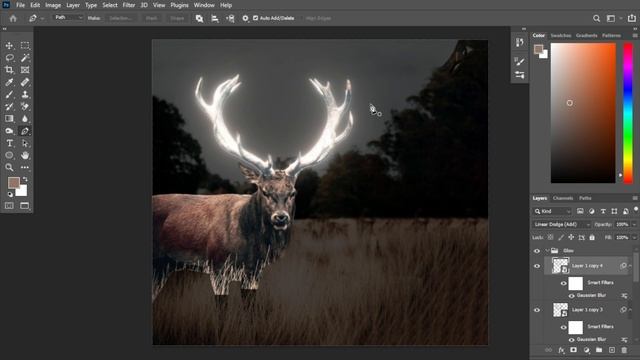Switch to the Swatches tab
The image size is (640, 360).
pyautogui.click(x=561, y=36)
